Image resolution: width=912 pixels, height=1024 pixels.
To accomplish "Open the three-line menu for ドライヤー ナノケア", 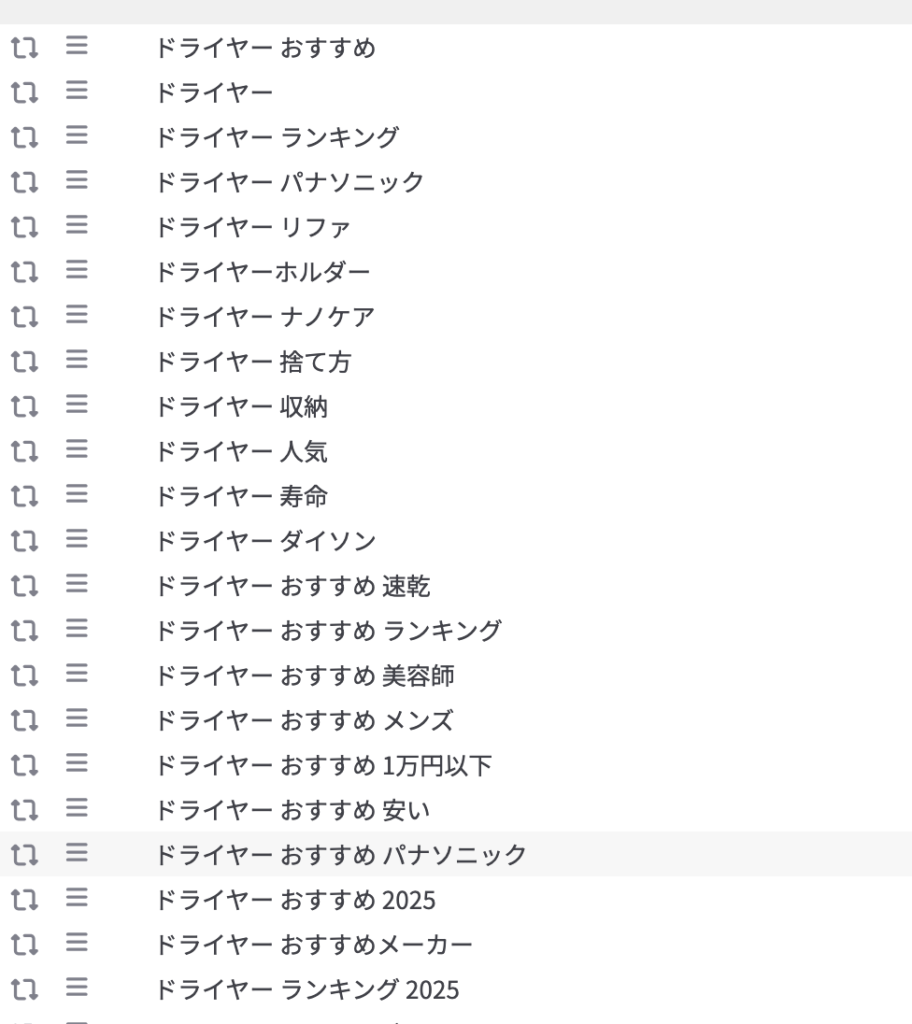I will (x=76, y=316).
